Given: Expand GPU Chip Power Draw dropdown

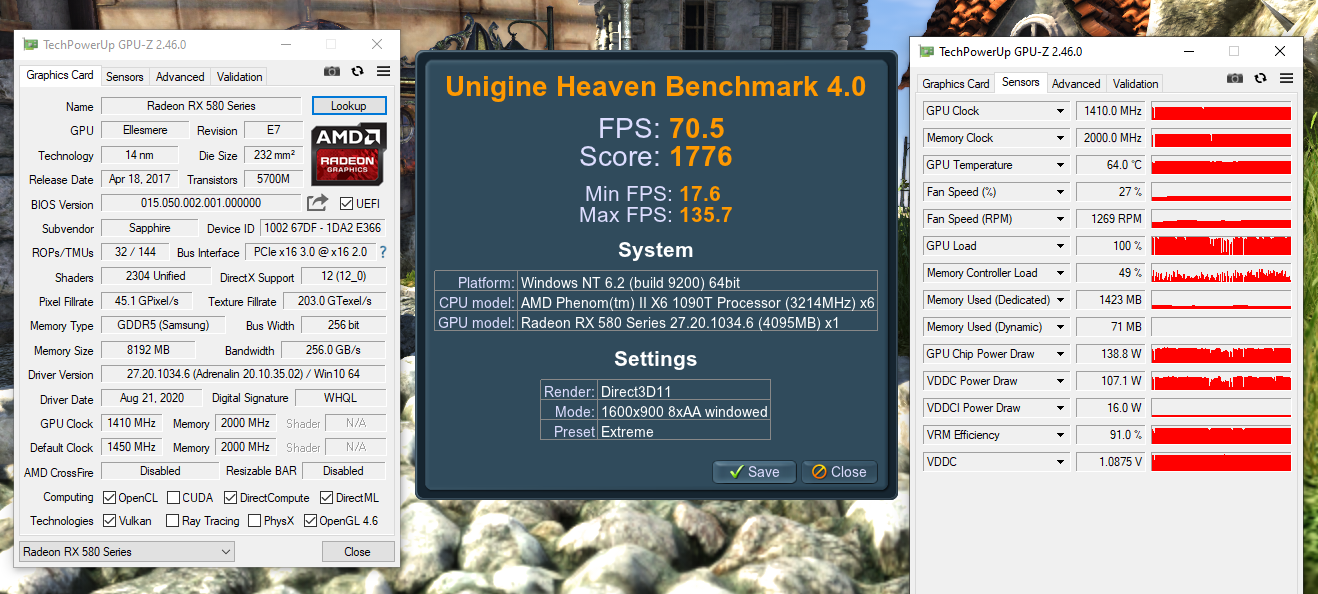Looking at the screenshot, I should pyautogui.click(x=1060, y=354).
